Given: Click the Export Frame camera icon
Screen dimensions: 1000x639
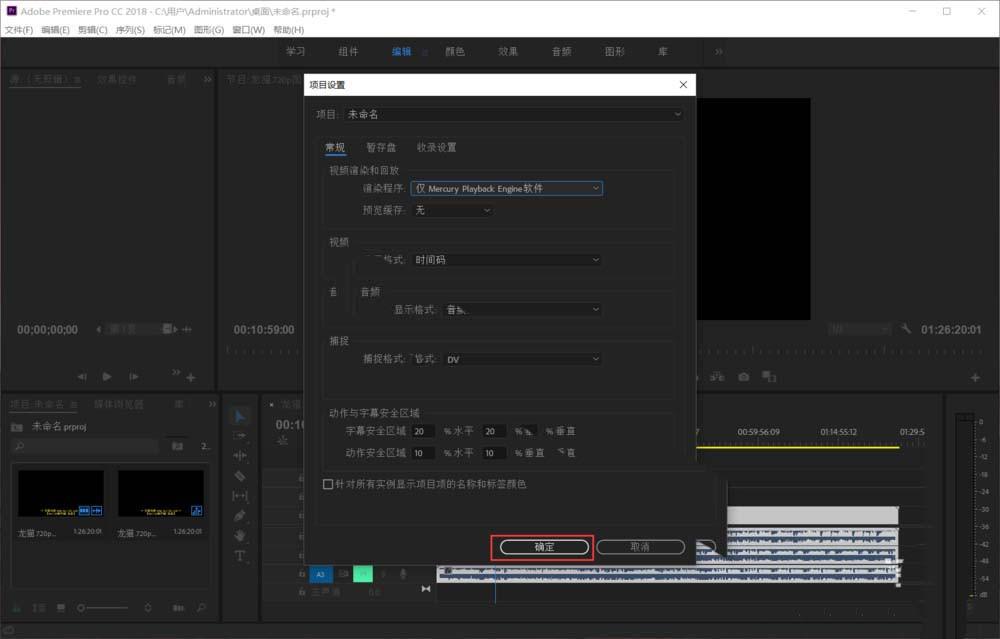Looking at the screenshot, I should pos(744,377).
